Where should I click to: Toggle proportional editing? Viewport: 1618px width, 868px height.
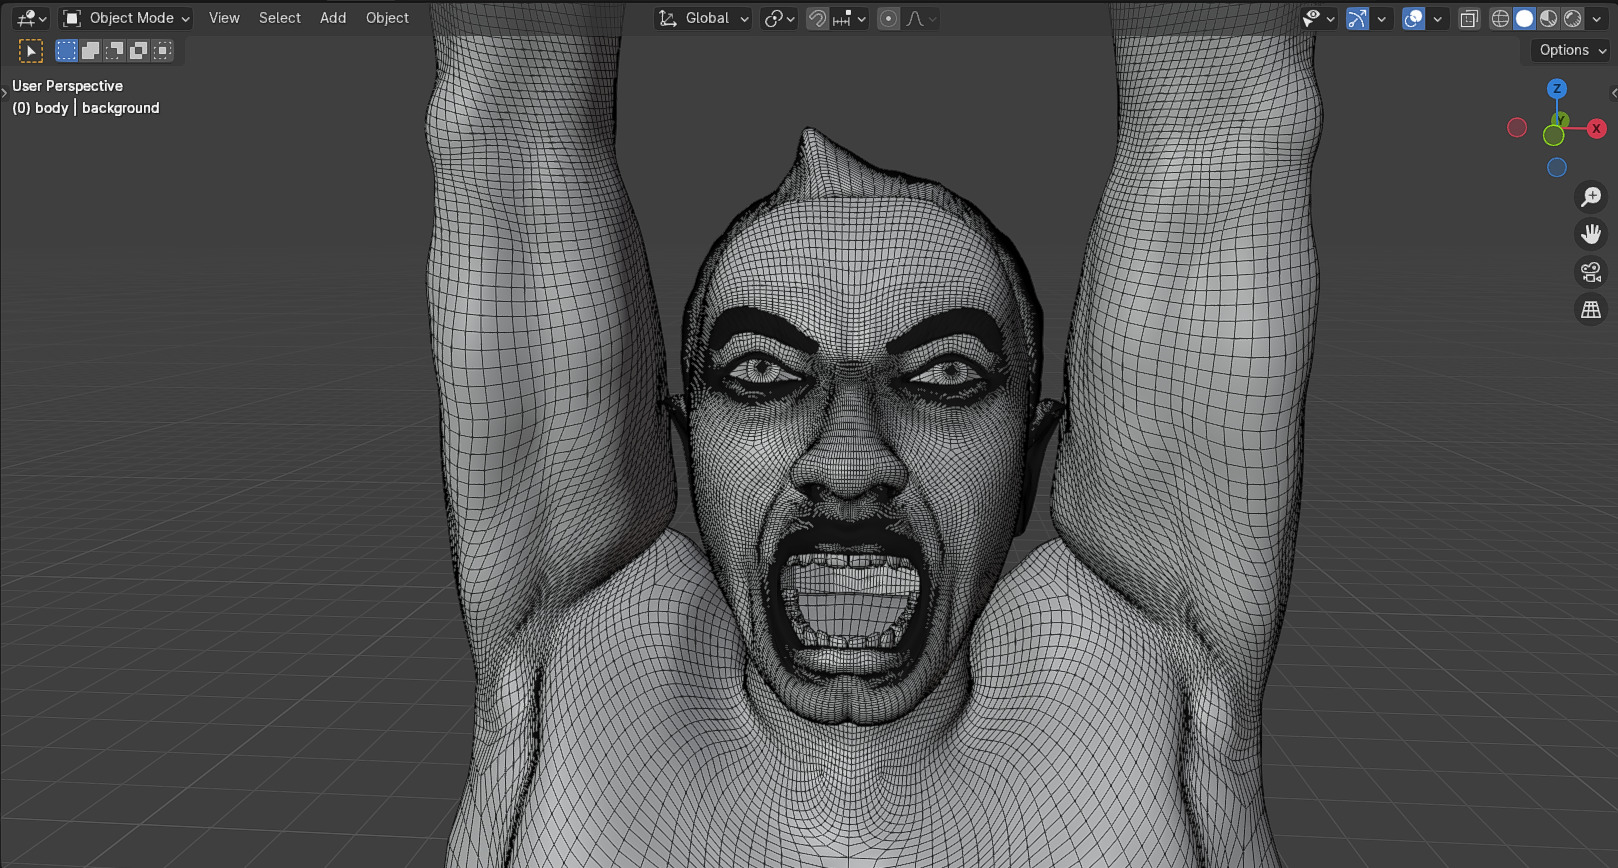click(x=888, y=18)
